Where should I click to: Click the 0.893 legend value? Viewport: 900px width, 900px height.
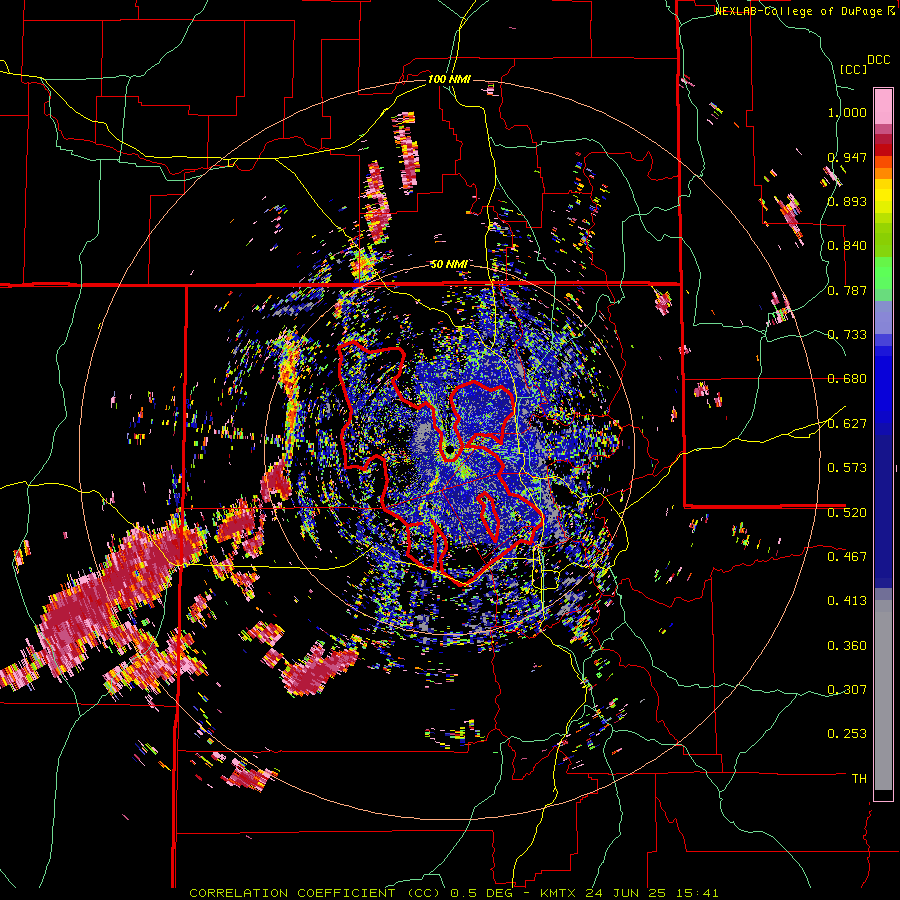(x=847, y=201)
